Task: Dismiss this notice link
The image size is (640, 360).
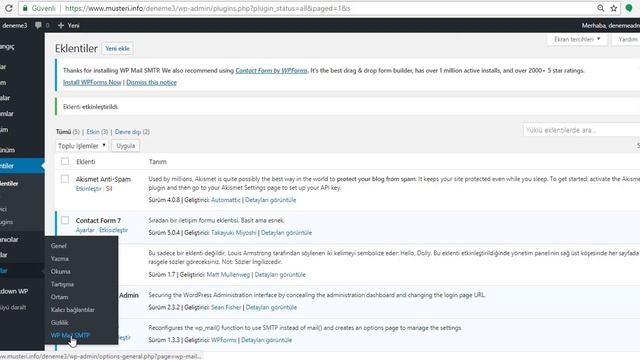Action: tap(151, 82)
